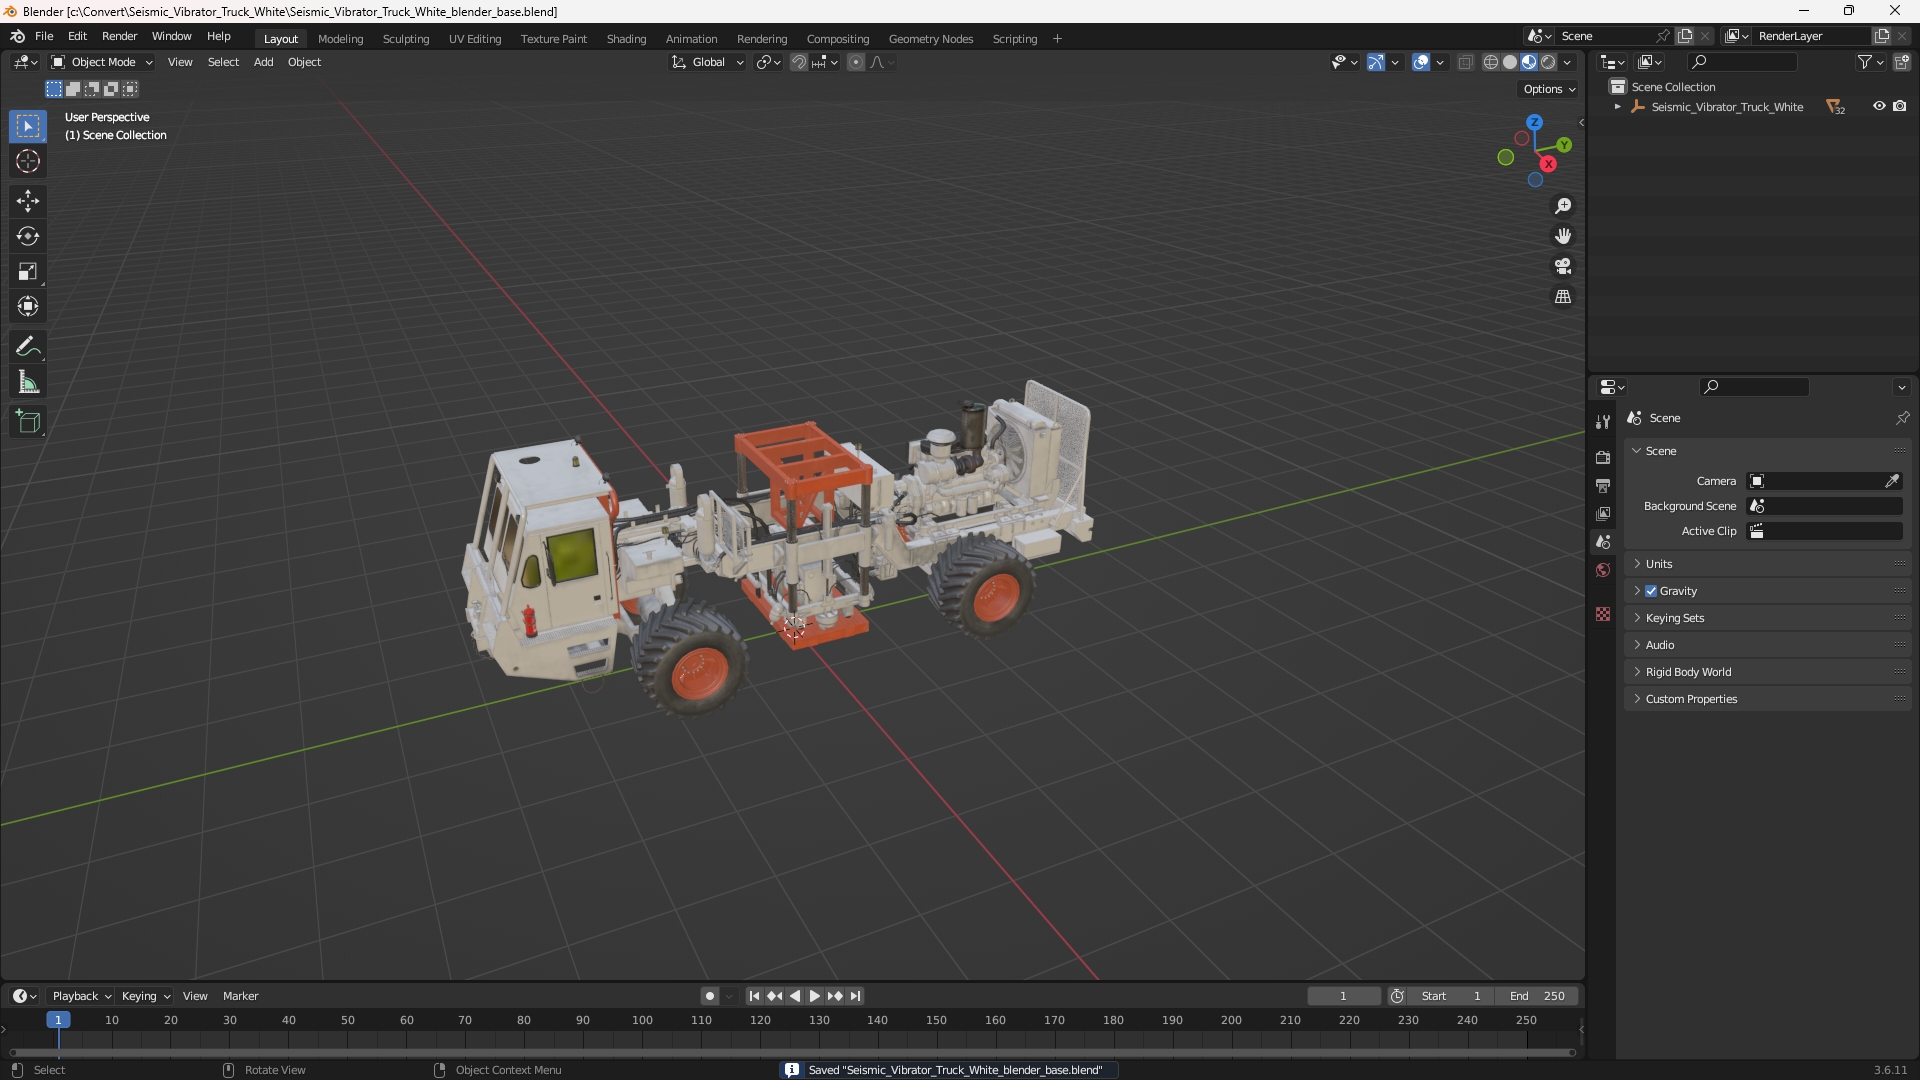Click the End frame field

click(x=1537, y=996)
